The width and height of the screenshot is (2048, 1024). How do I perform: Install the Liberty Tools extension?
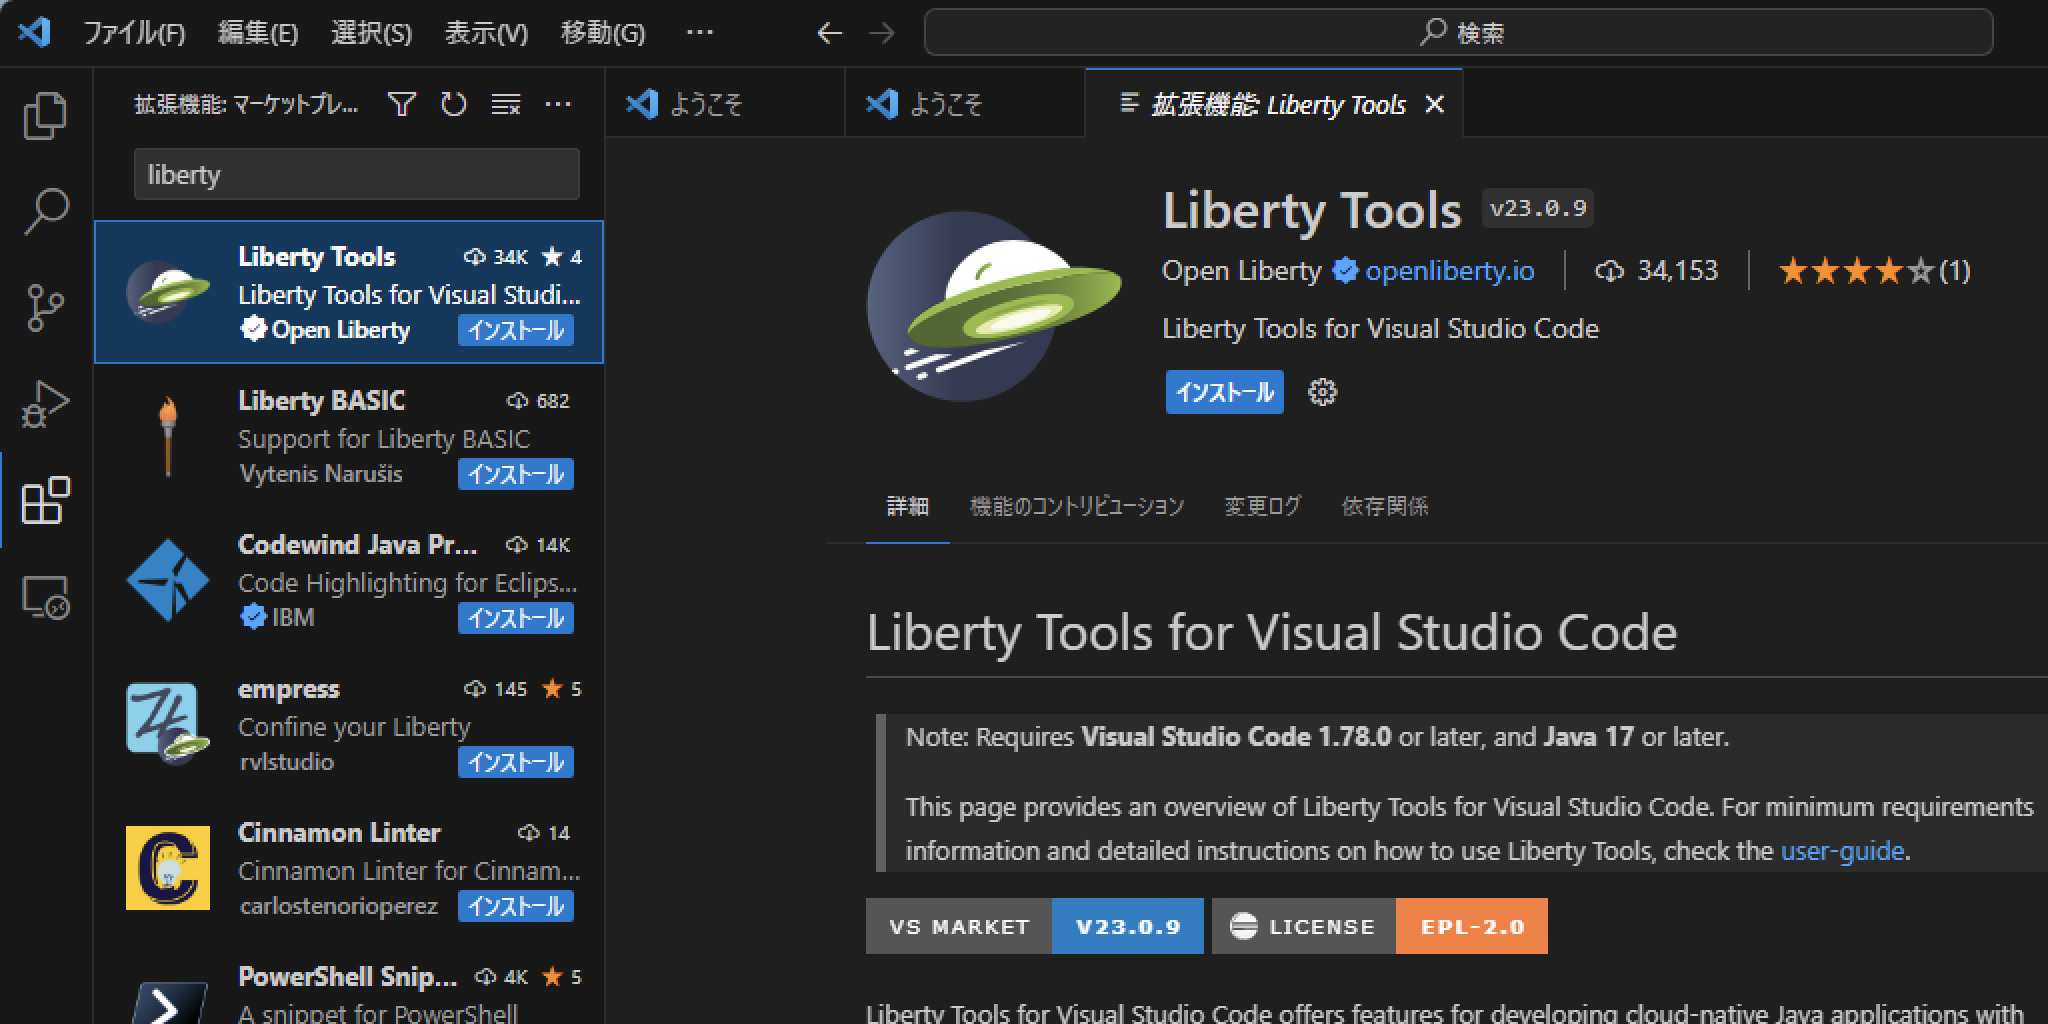(x=1224, y=392)
